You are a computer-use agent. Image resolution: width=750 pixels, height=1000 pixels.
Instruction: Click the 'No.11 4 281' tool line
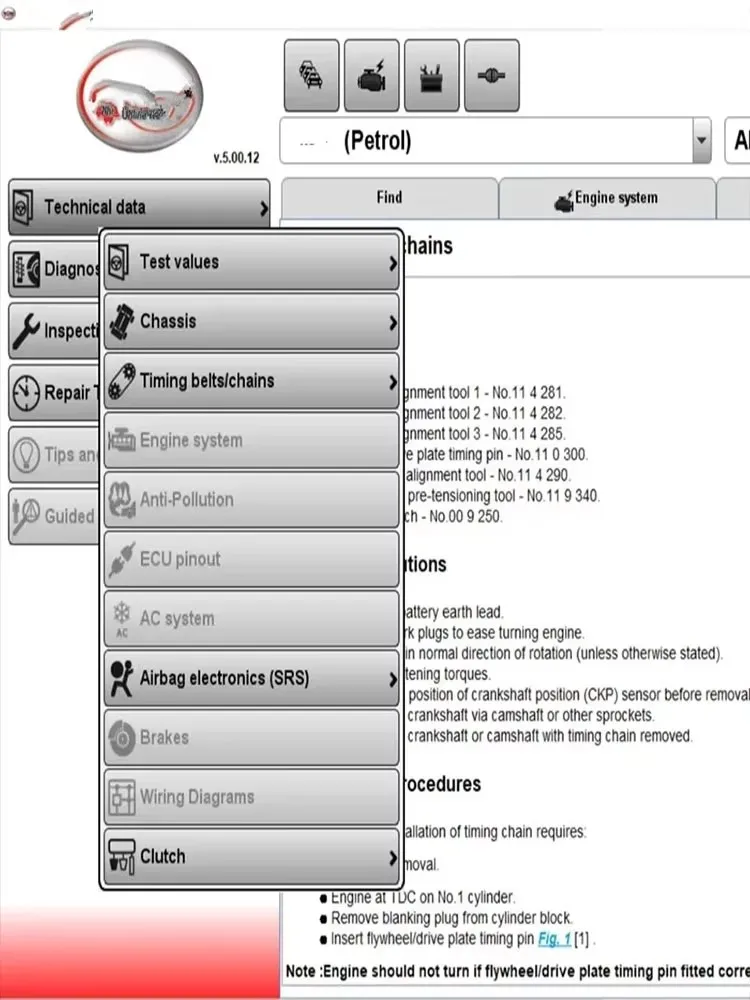[485, 392]
